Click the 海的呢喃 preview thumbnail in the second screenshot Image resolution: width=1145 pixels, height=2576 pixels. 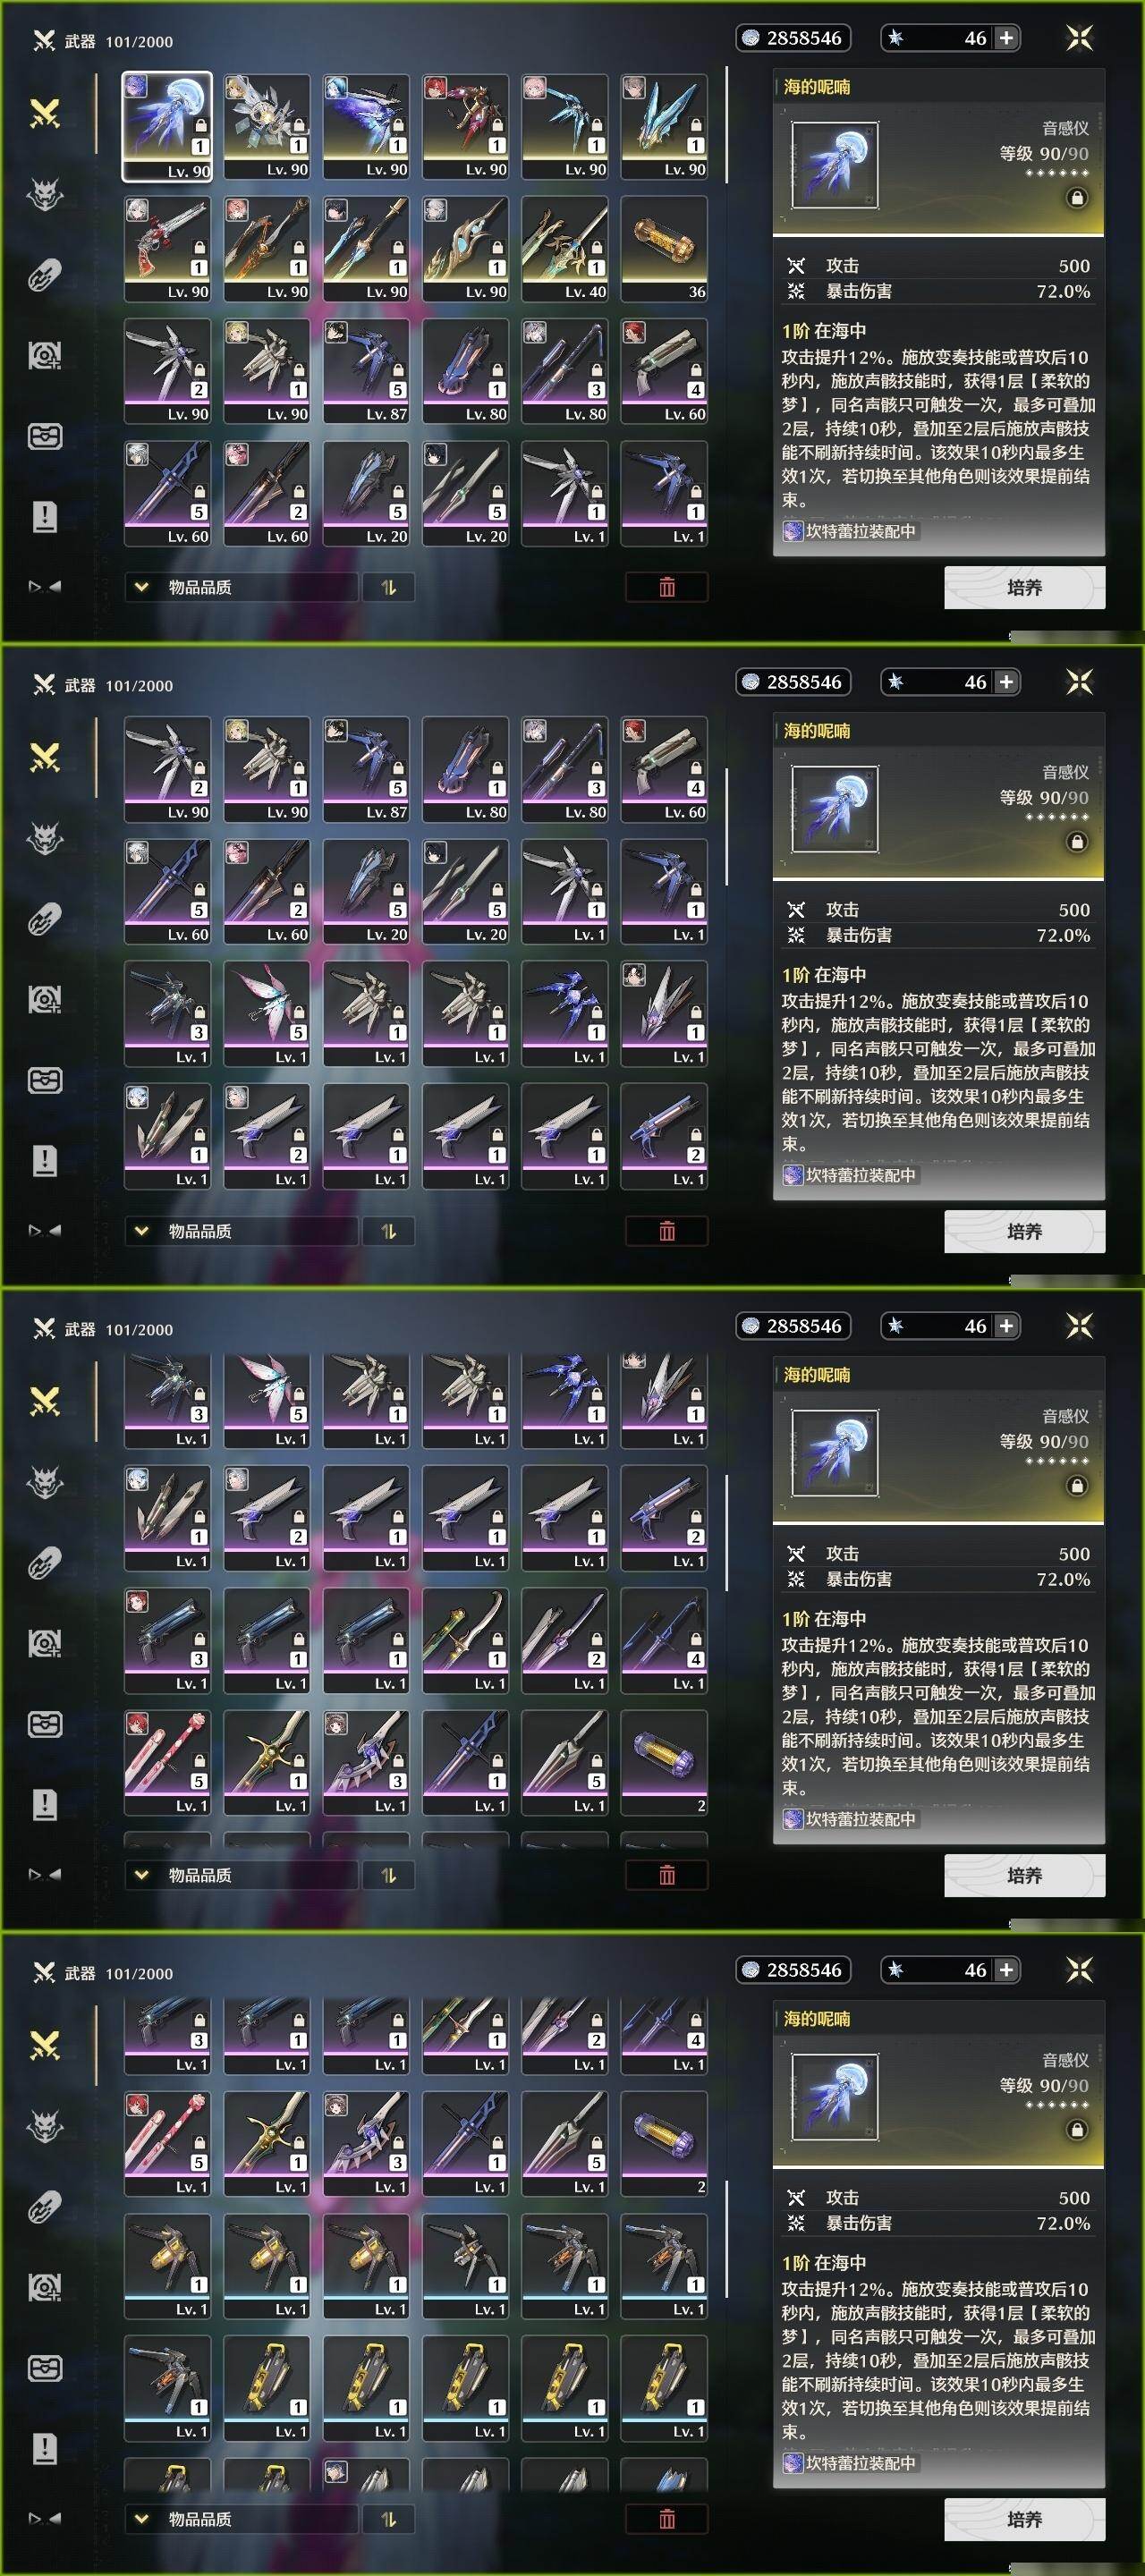click(x=834, y=808)
